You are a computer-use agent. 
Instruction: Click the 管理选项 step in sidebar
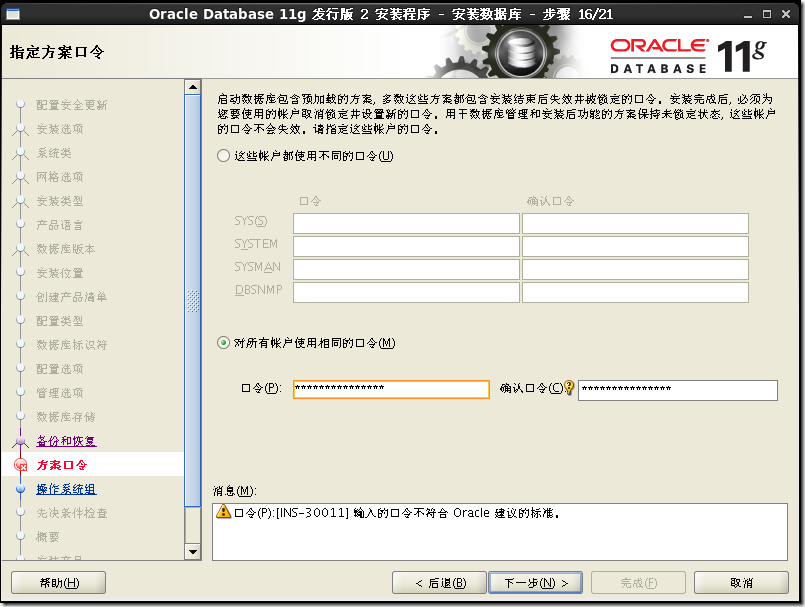coord(60,393)
